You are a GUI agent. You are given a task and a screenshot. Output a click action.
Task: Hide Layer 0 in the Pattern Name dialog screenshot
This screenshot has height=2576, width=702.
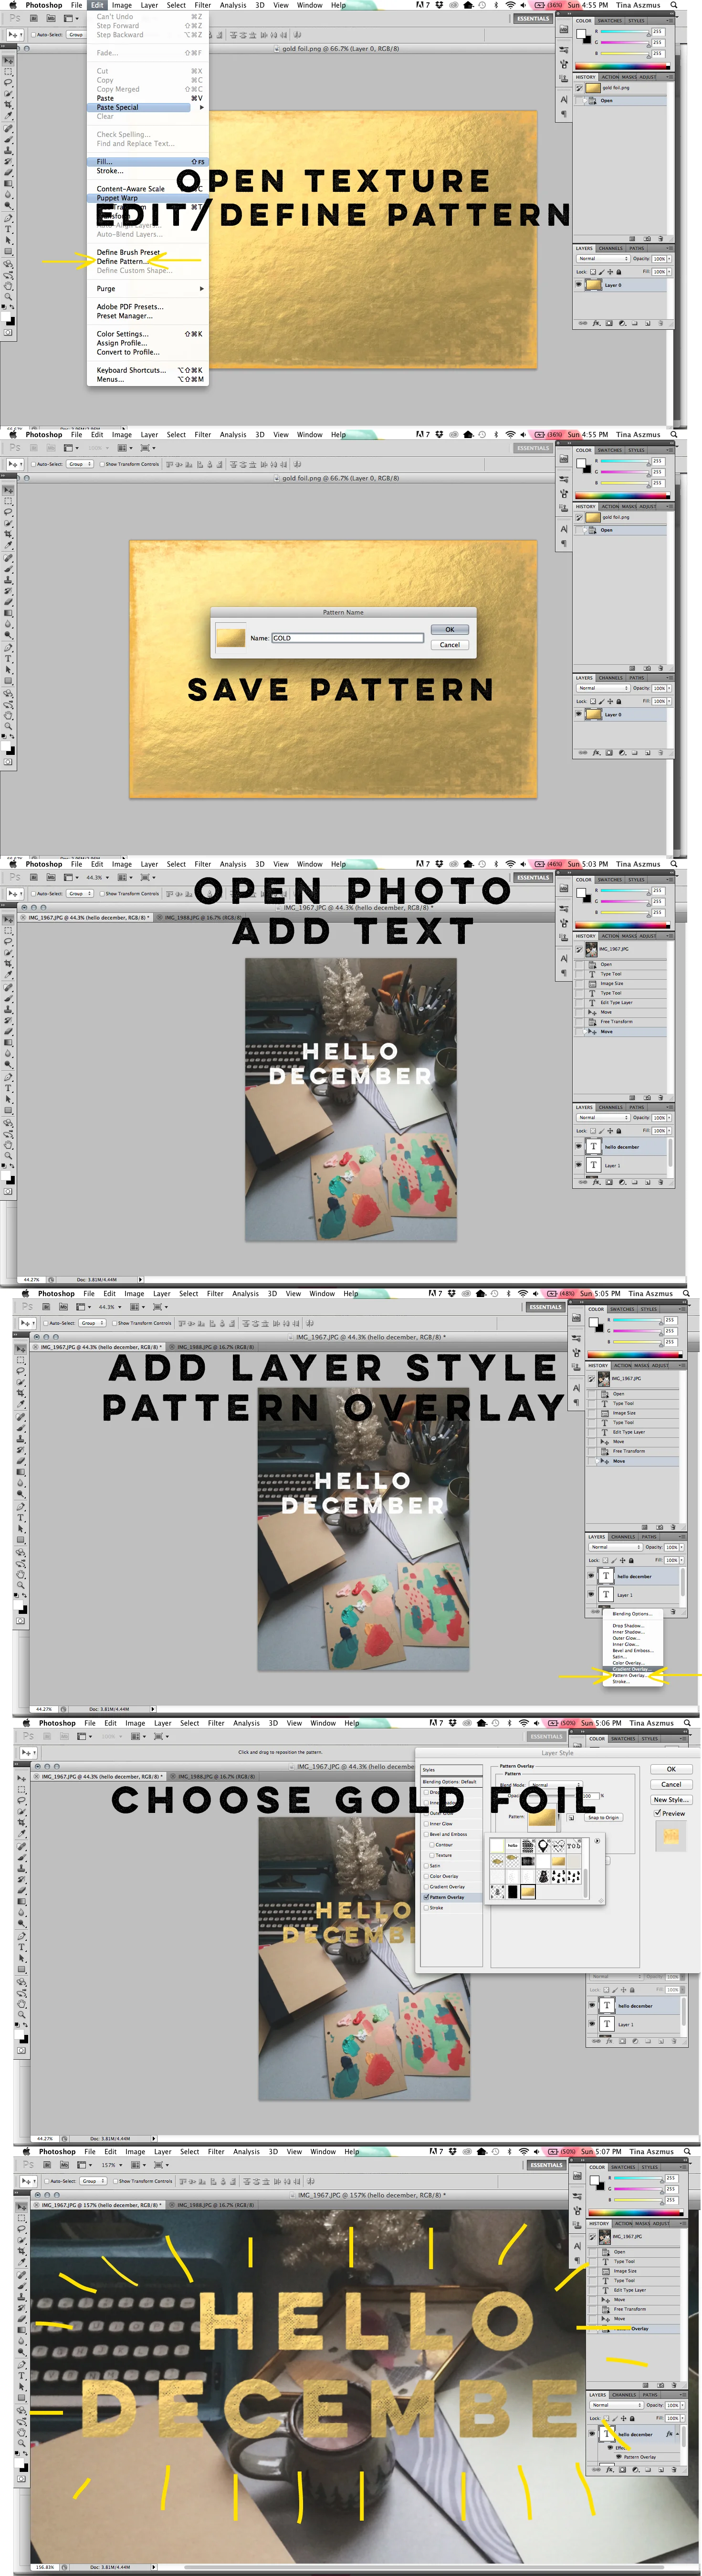coord(579,714)
